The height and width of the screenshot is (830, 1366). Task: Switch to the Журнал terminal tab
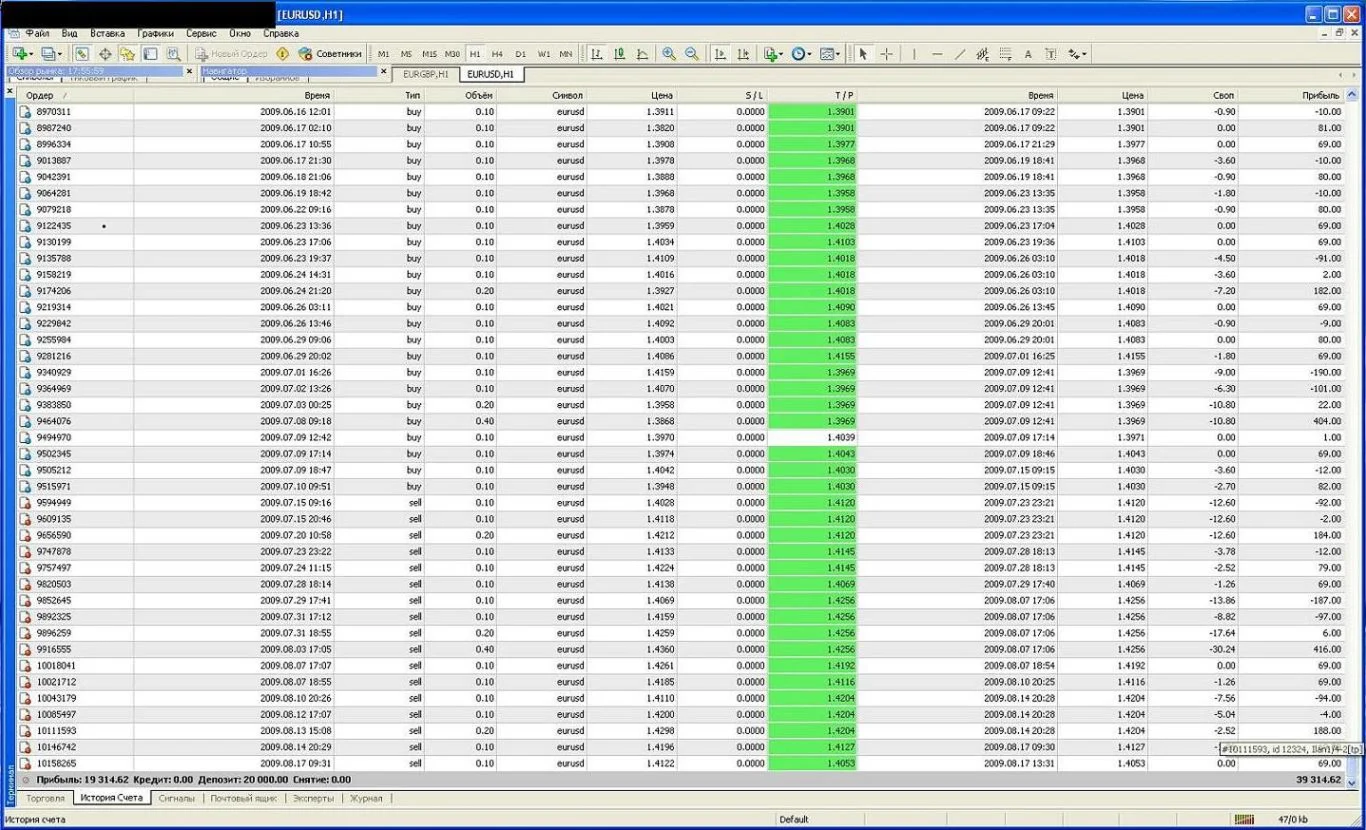coord(366,798)
